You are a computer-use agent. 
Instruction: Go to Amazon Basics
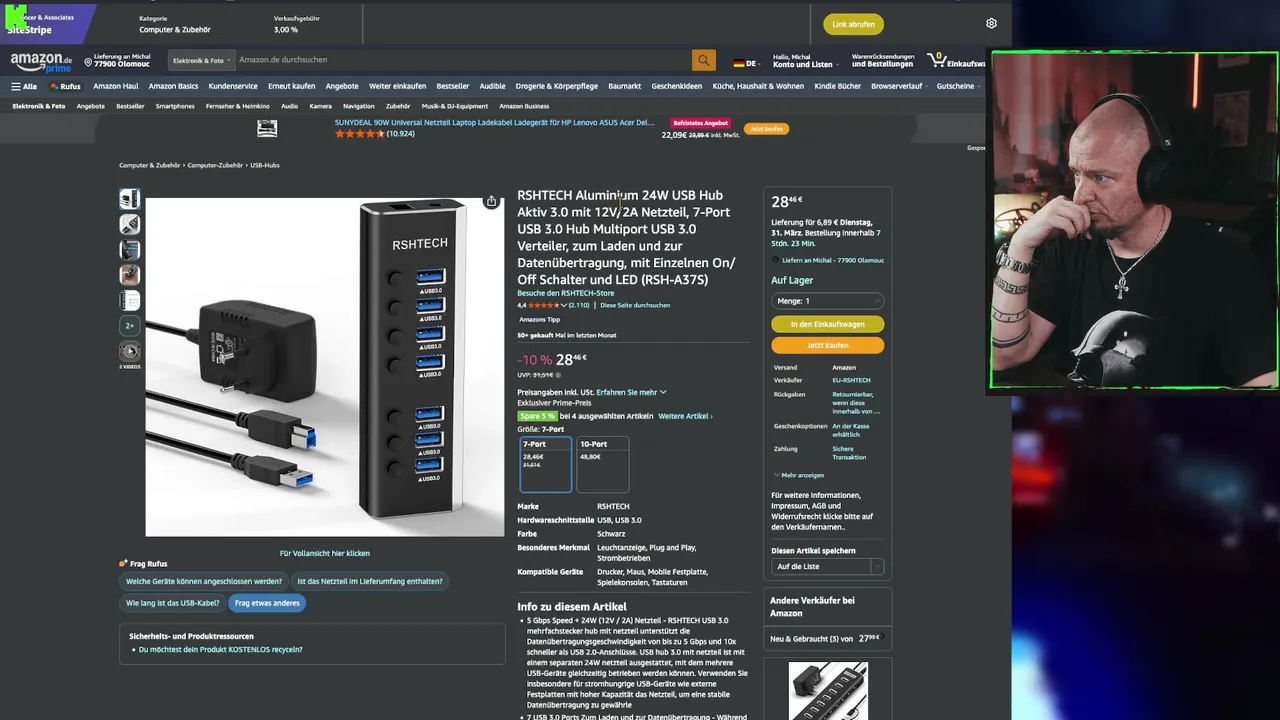pyautogui.click(x=173, y=86)
